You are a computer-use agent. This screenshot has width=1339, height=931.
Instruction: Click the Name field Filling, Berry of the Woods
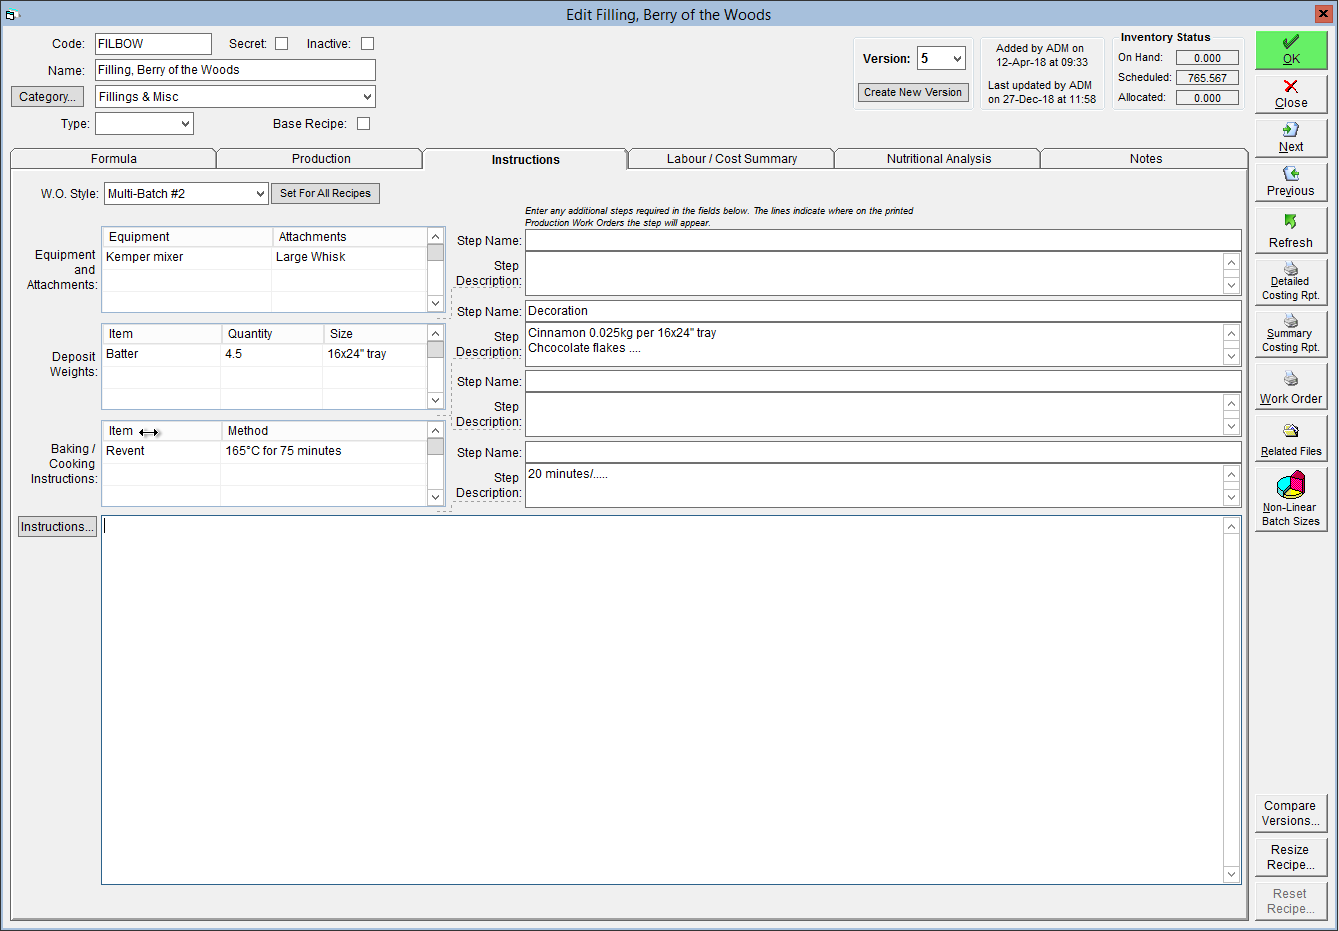point(235,70)
